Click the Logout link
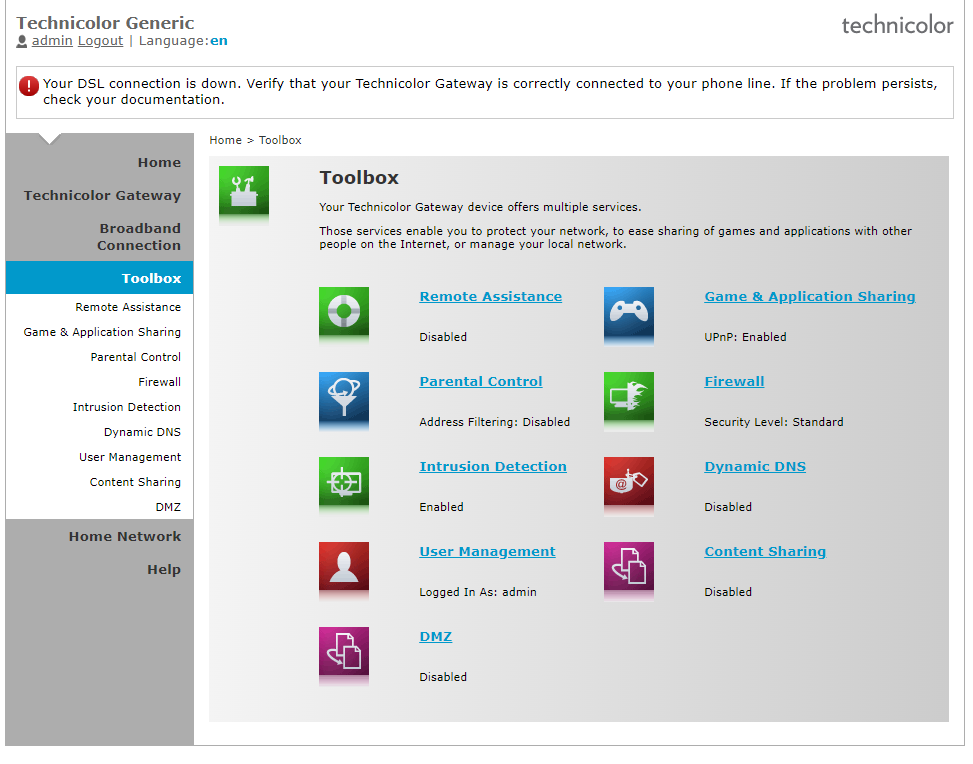This screenshot has width=973, height=764. coord(101,41)
